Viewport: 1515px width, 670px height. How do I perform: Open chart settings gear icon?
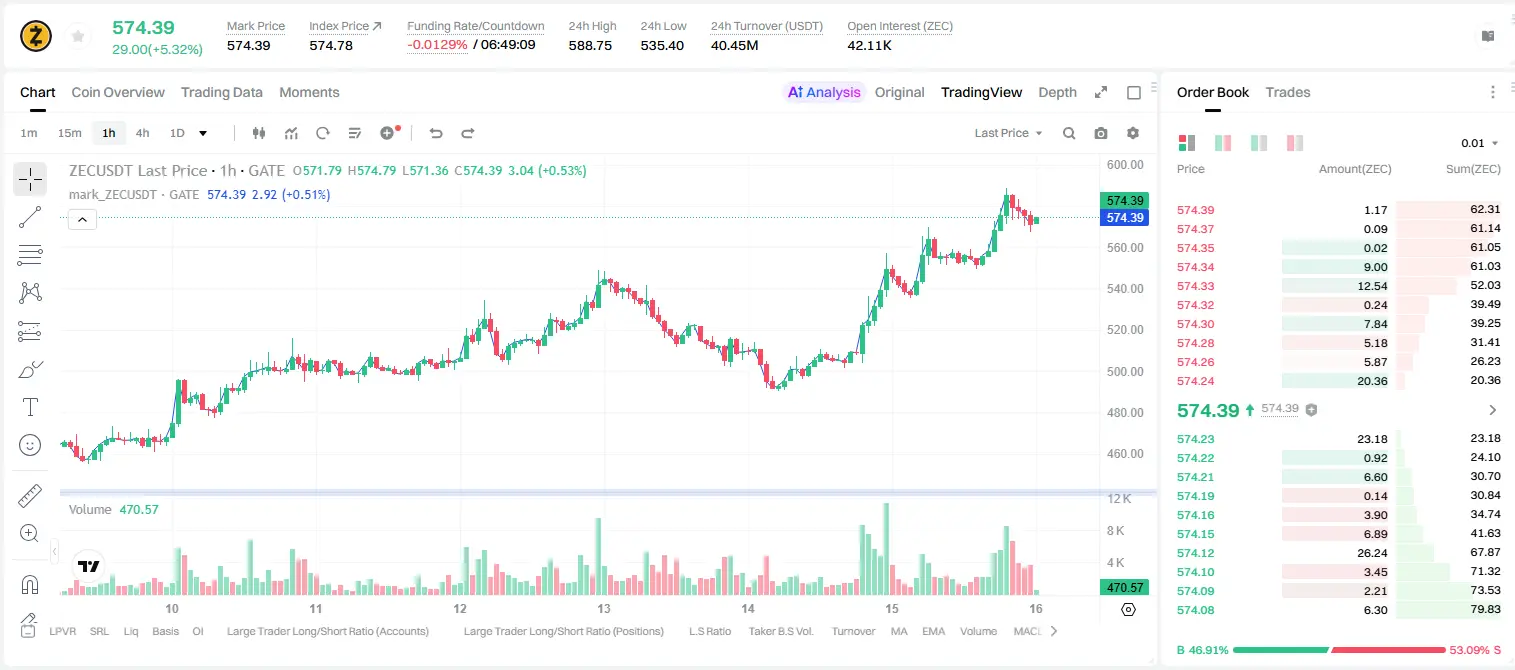pos(1133,133)
